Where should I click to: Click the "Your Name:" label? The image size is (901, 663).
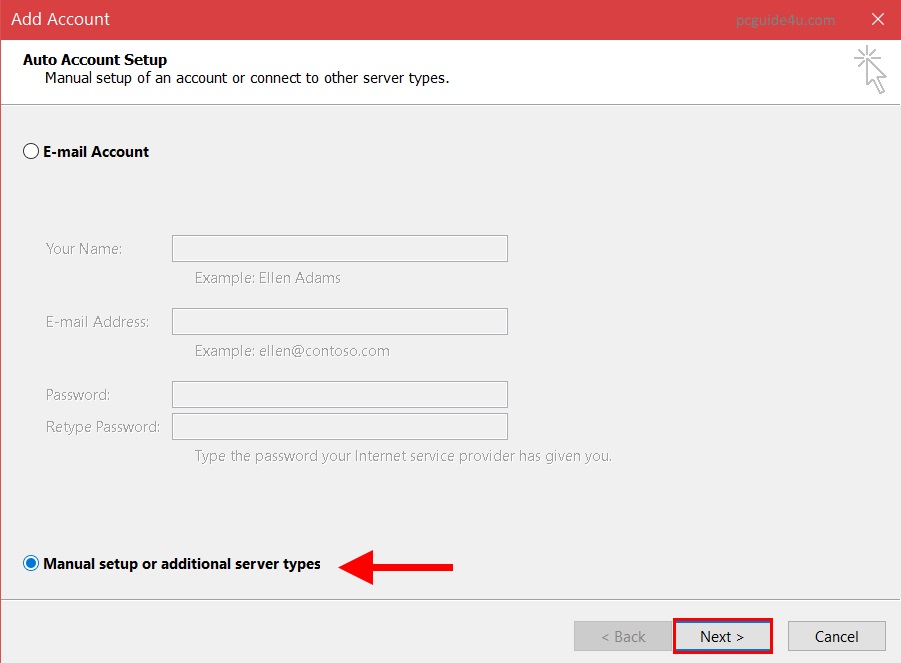(84, 248)
